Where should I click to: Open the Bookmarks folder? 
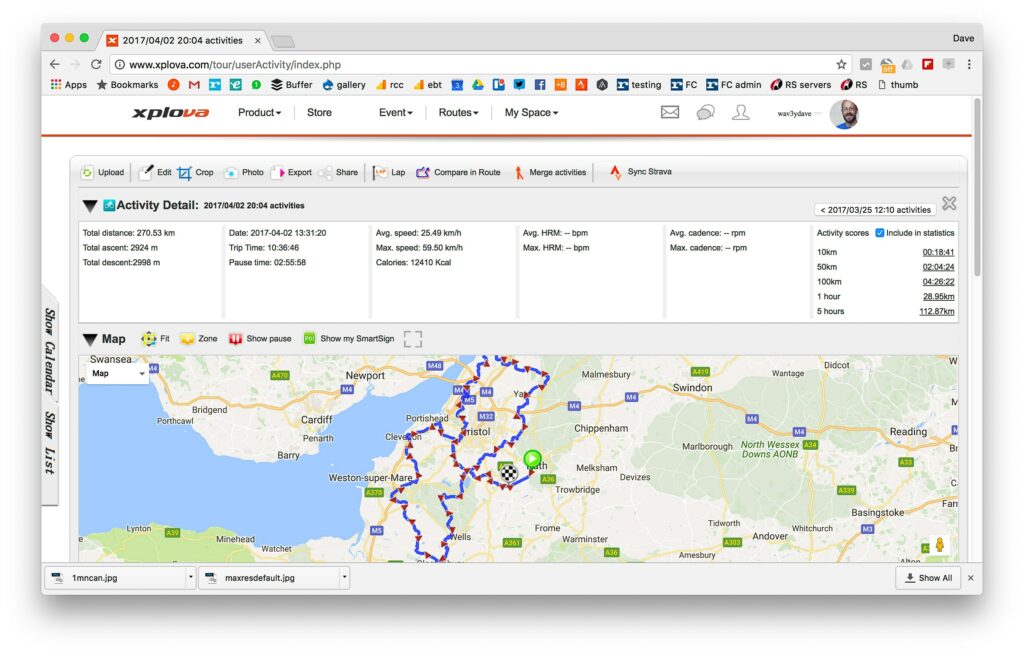click(x=127, y=84)
